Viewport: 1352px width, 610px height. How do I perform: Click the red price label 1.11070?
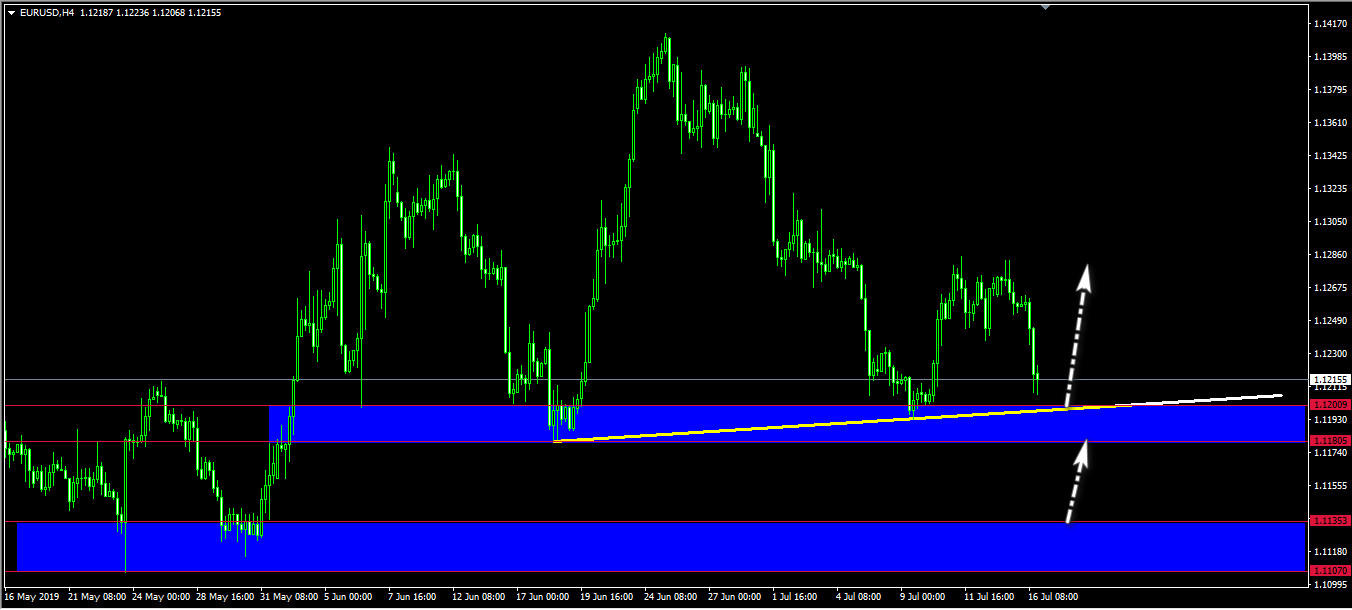pos(1331,570)
